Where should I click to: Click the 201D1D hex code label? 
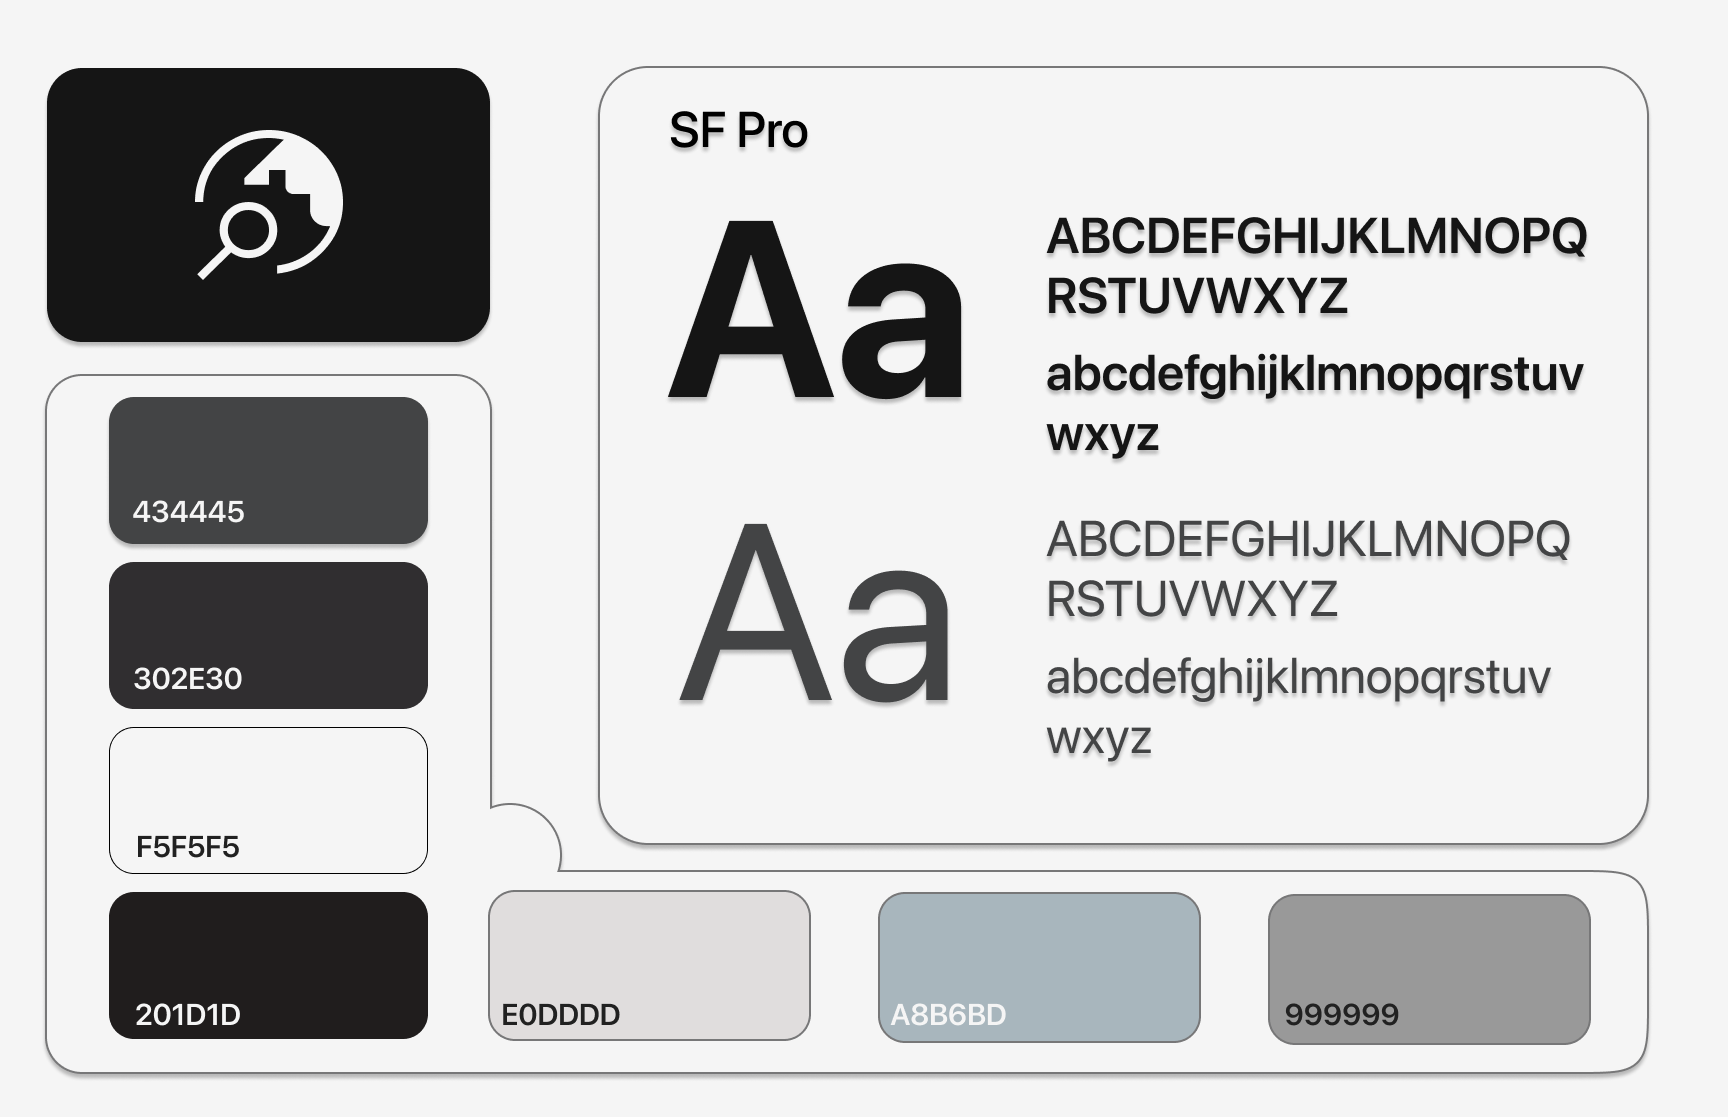coord(188,1015)
